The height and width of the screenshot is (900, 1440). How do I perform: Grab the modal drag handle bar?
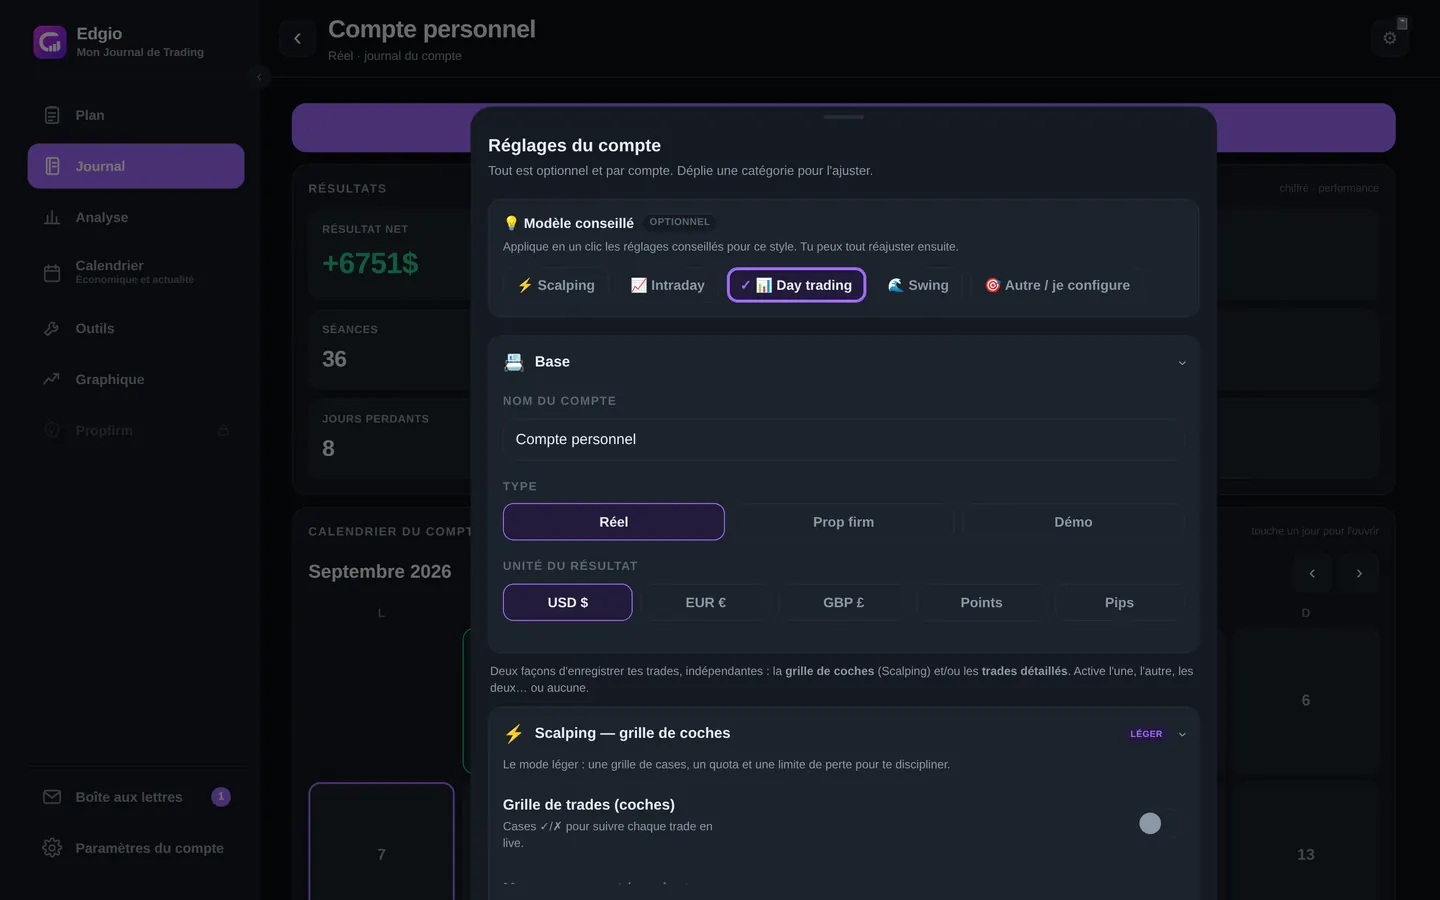click(x=844, y=117)
